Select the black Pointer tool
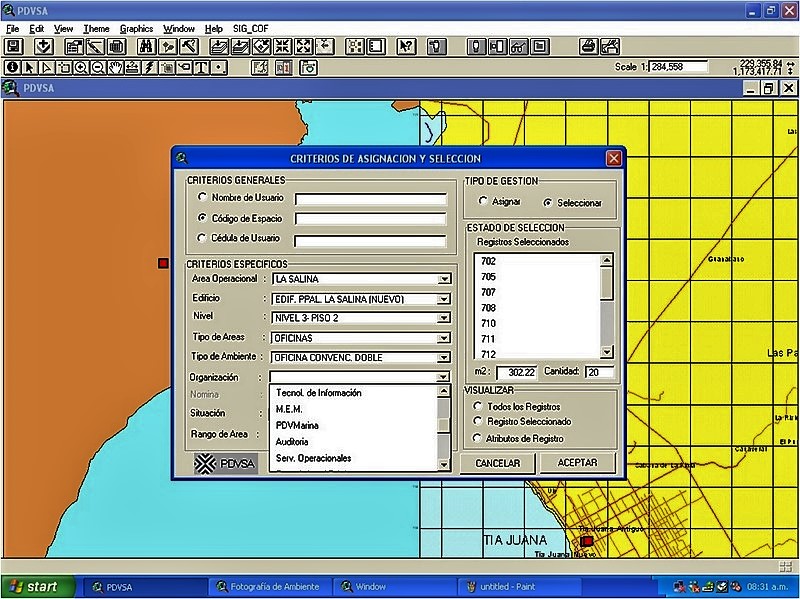Screen dimensions: 800x599 (x=30, y=67)
